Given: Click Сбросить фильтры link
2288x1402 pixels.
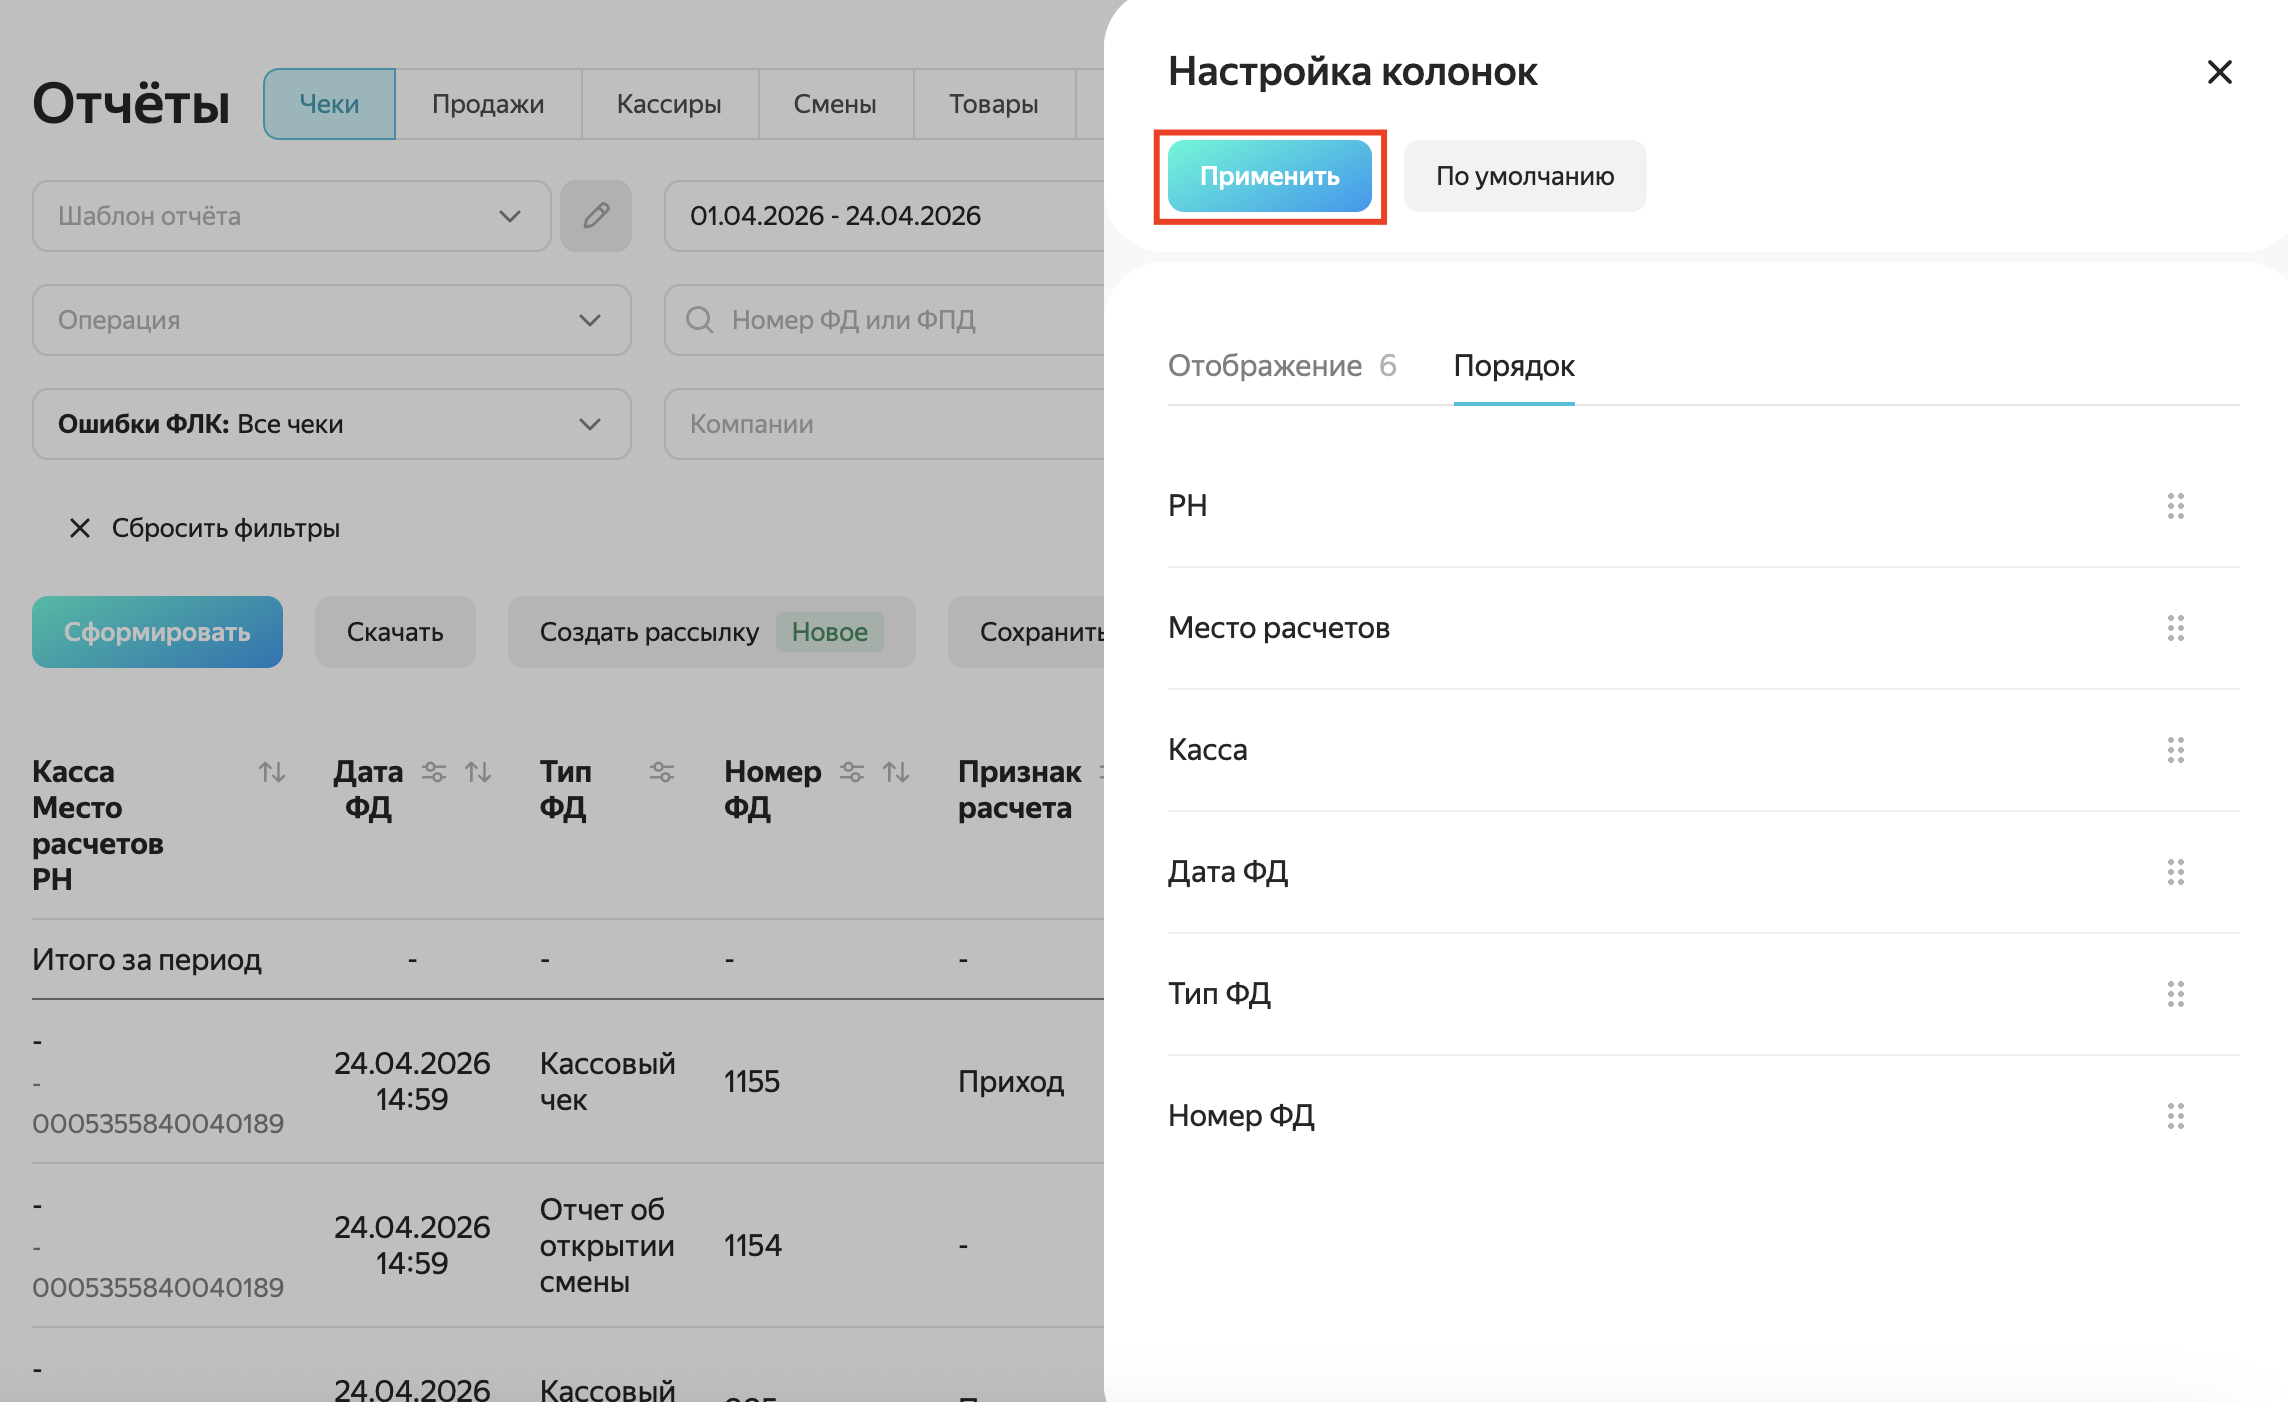Looking at the screenshot, I should pyautogui.click(x=226, y=528).
